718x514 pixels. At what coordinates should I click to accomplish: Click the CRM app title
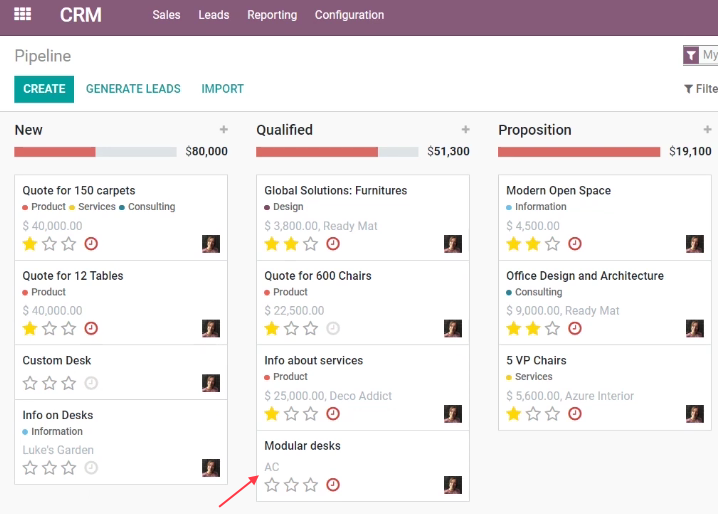(81, 15)
